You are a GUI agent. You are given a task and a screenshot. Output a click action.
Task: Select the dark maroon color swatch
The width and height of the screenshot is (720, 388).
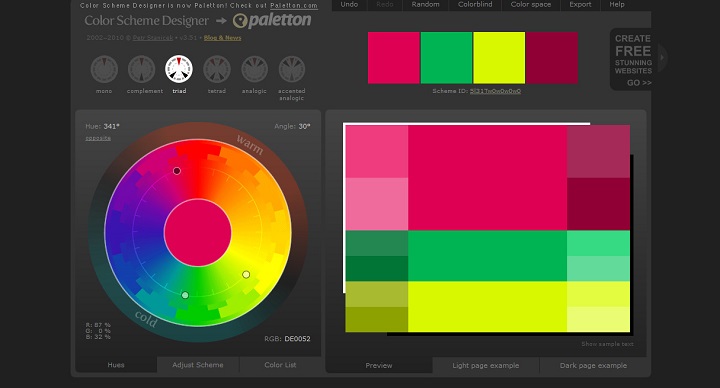click(x=552, y=58)
